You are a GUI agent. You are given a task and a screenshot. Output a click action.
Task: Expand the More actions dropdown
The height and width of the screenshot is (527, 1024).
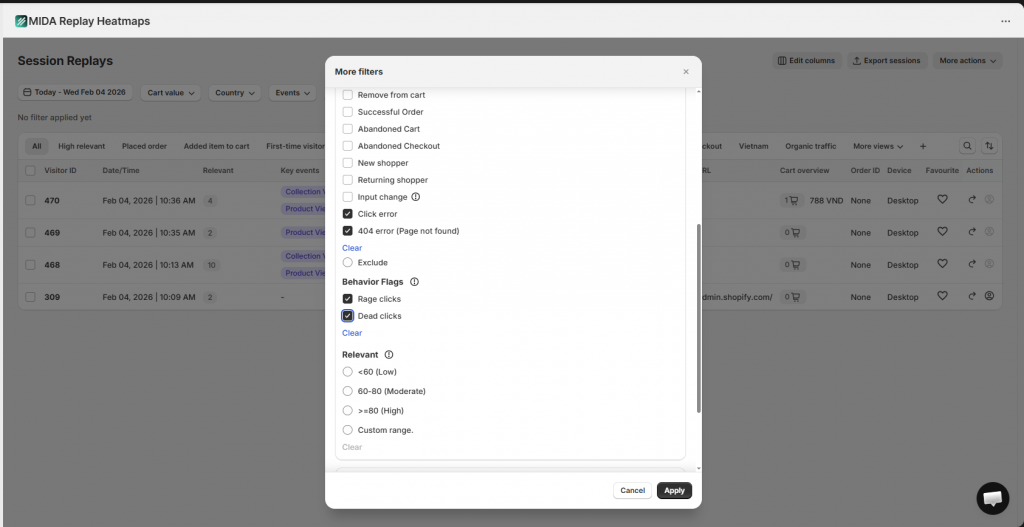point(967,61)
